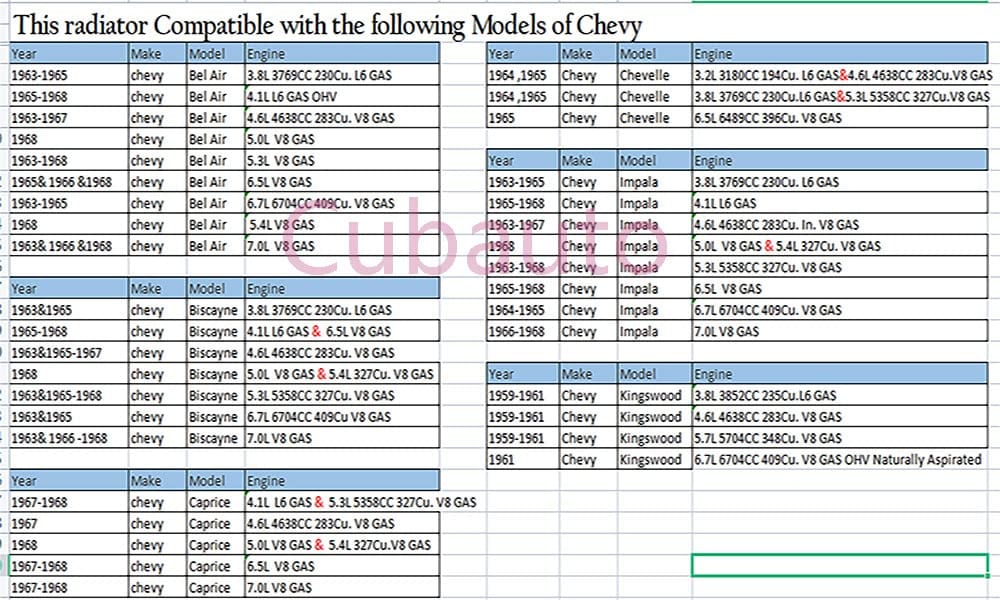
Task: Select the '3.8L 3852CC 235Cu.L6 GAS' Kingswood cell
Action: pyautogui.click(x=765, y=396)
